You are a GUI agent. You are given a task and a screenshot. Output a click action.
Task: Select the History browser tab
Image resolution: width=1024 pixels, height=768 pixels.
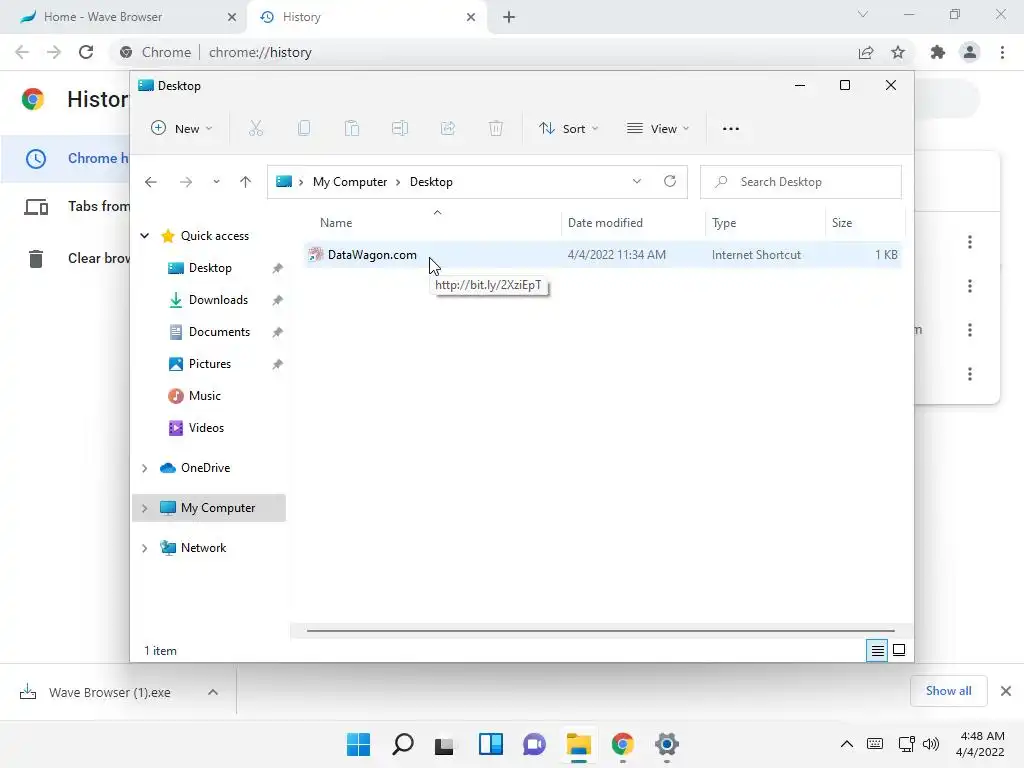(366, 17)
